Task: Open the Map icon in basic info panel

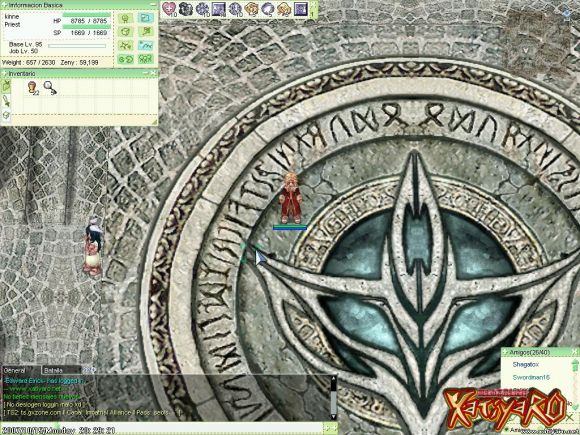Action: coord(145,45)
